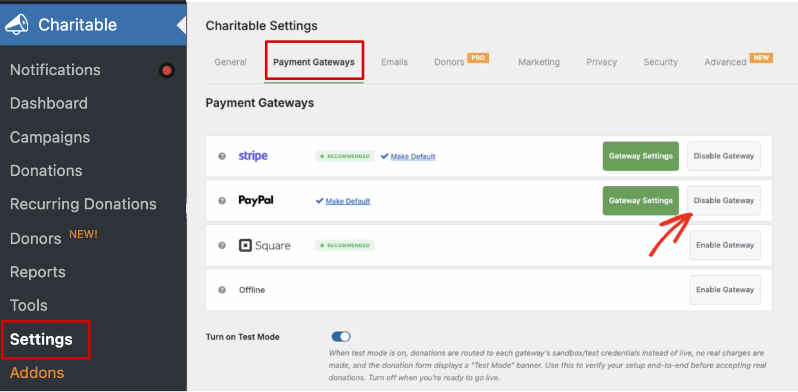Switch to the Security tab
The width and height of the screenshot is (798, 392).
coord(661,62)
